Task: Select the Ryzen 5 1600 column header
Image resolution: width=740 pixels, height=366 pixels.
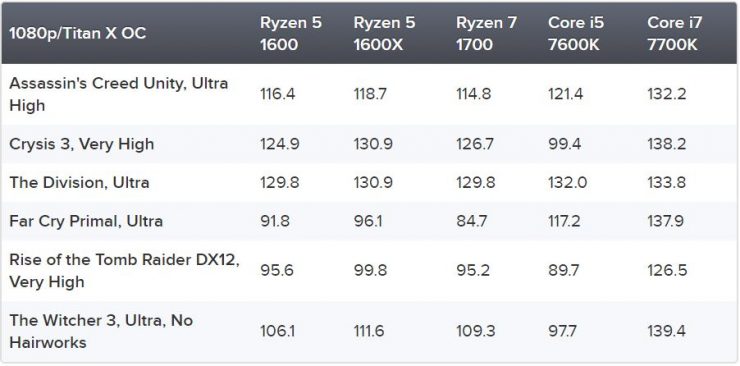Action: click(291, 33)
